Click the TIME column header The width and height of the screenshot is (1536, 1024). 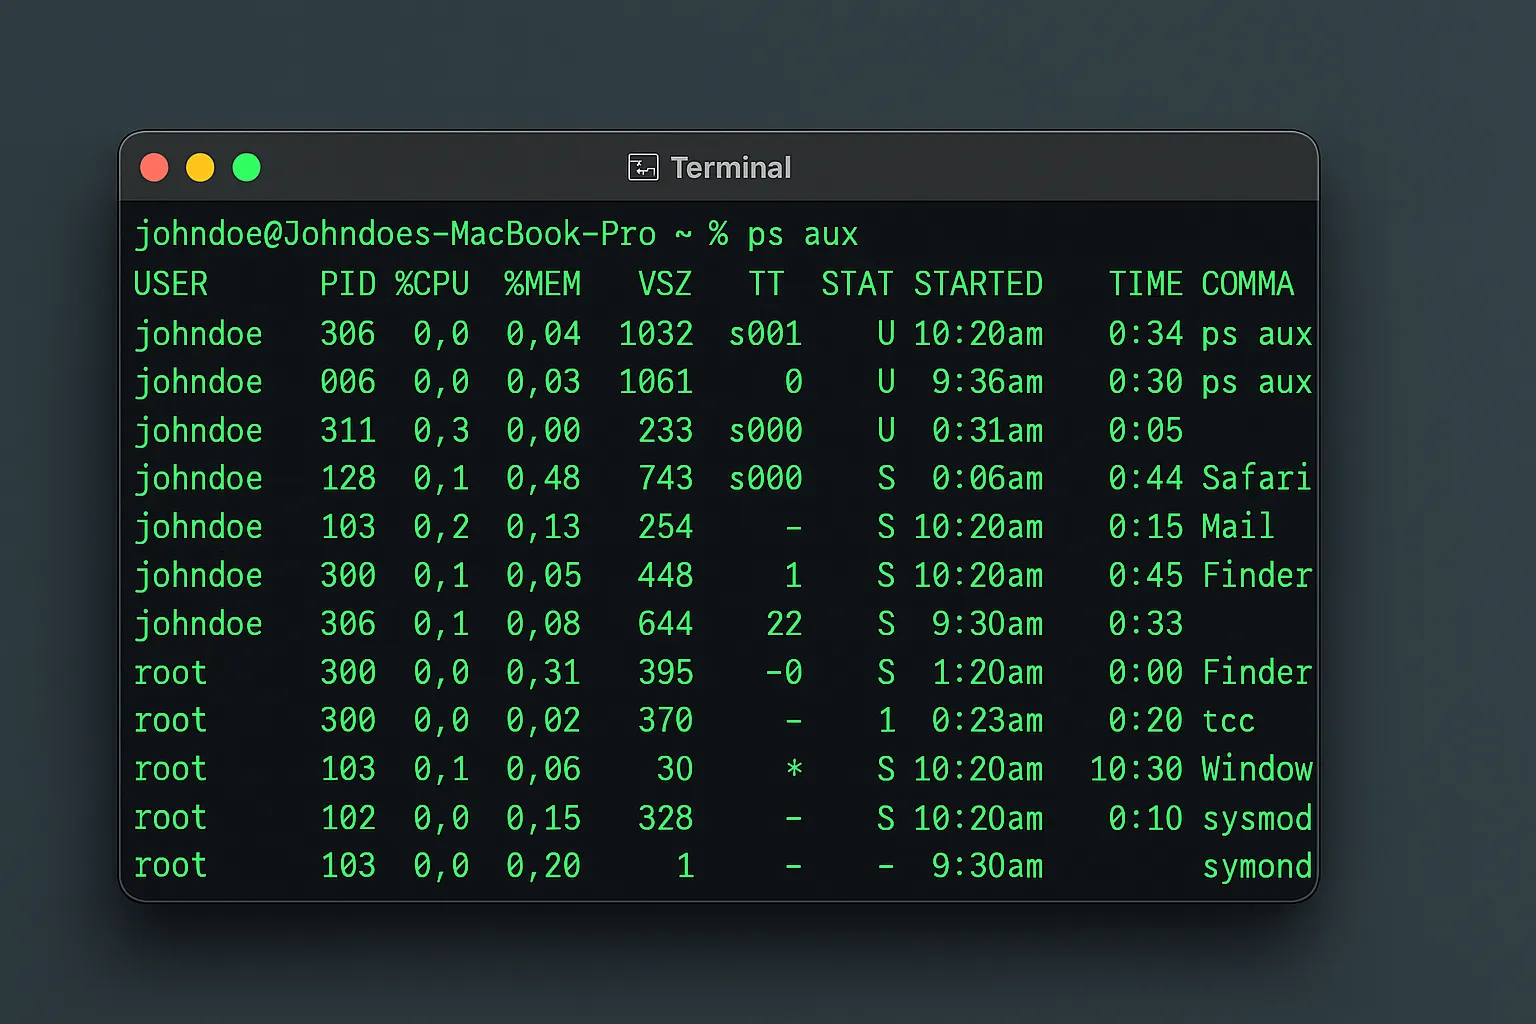[1145, 284]
